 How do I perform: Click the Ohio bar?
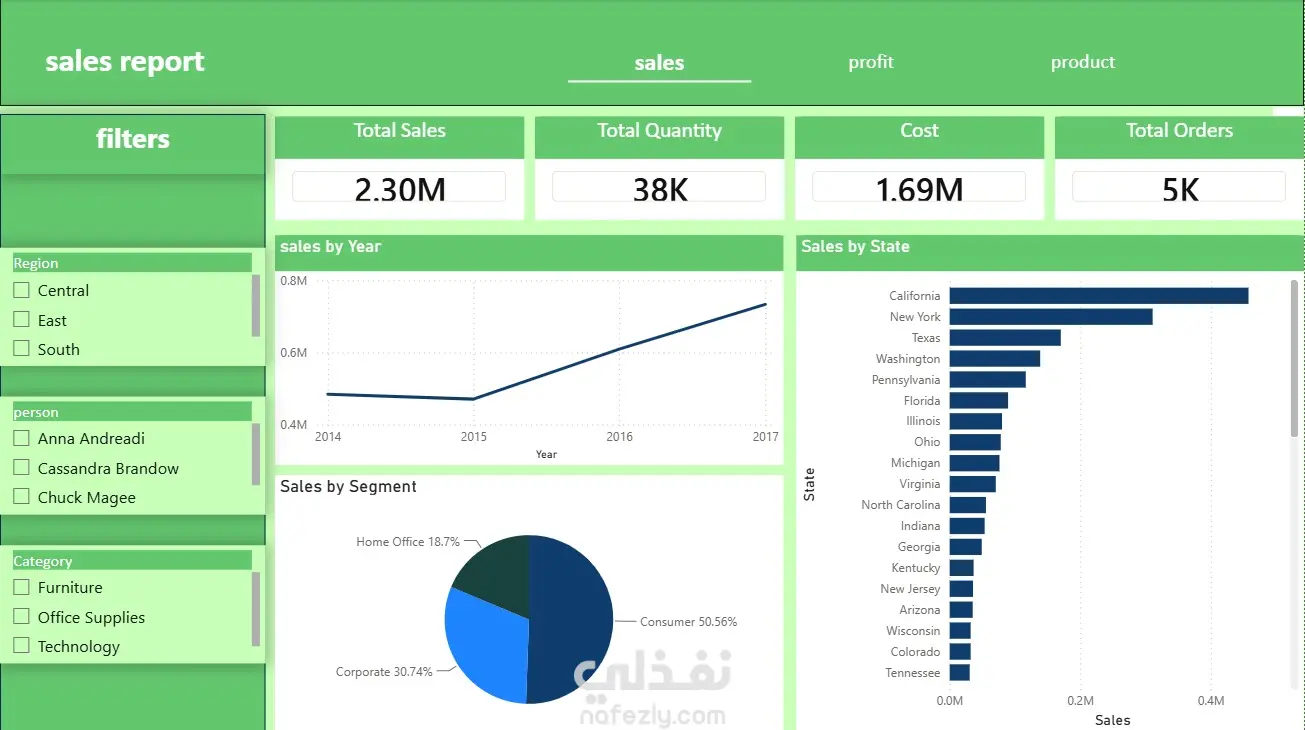[x=975, y=442]
